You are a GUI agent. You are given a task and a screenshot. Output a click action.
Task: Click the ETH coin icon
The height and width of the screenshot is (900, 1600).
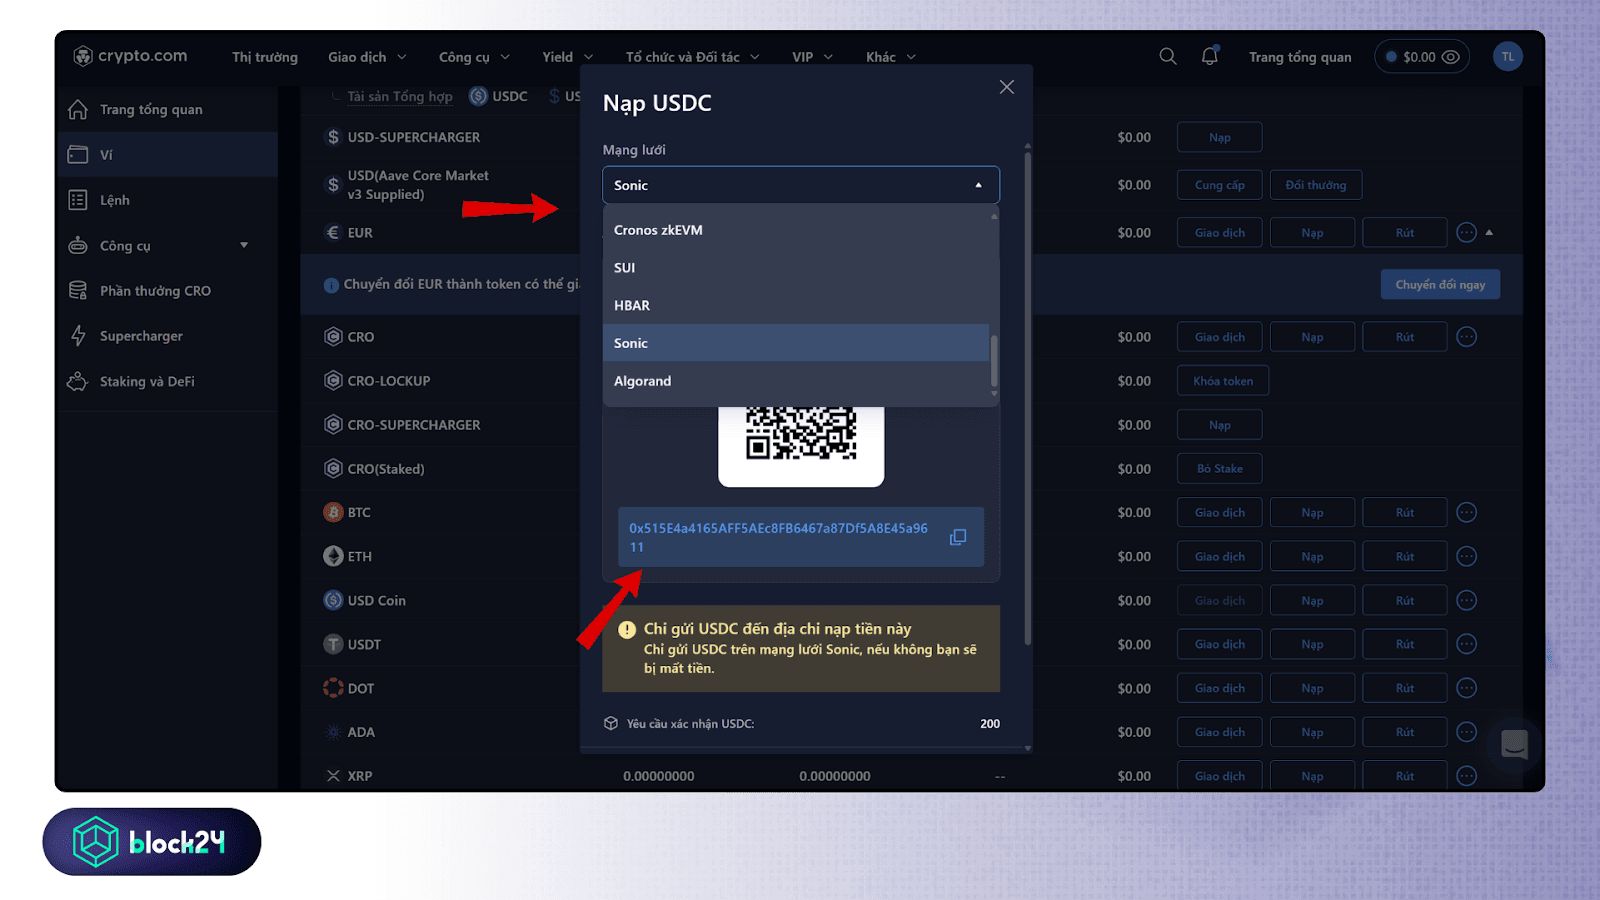point(333,557)
